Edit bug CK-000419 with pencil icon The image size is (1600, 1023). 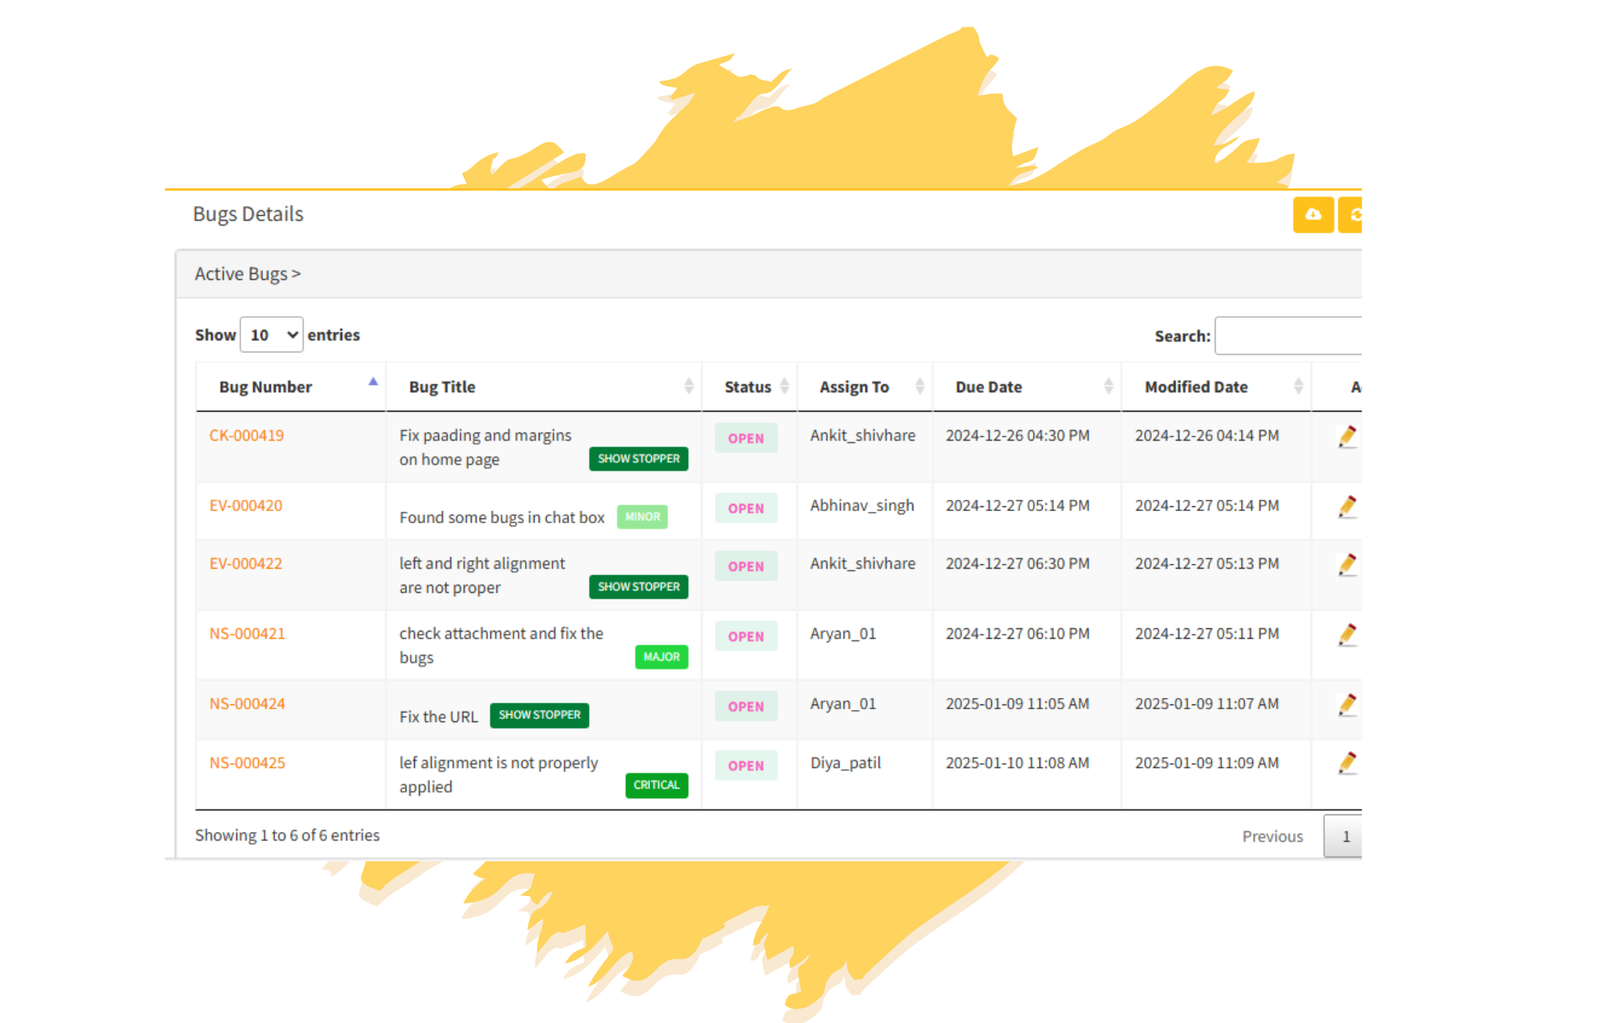click(1347, 437)
